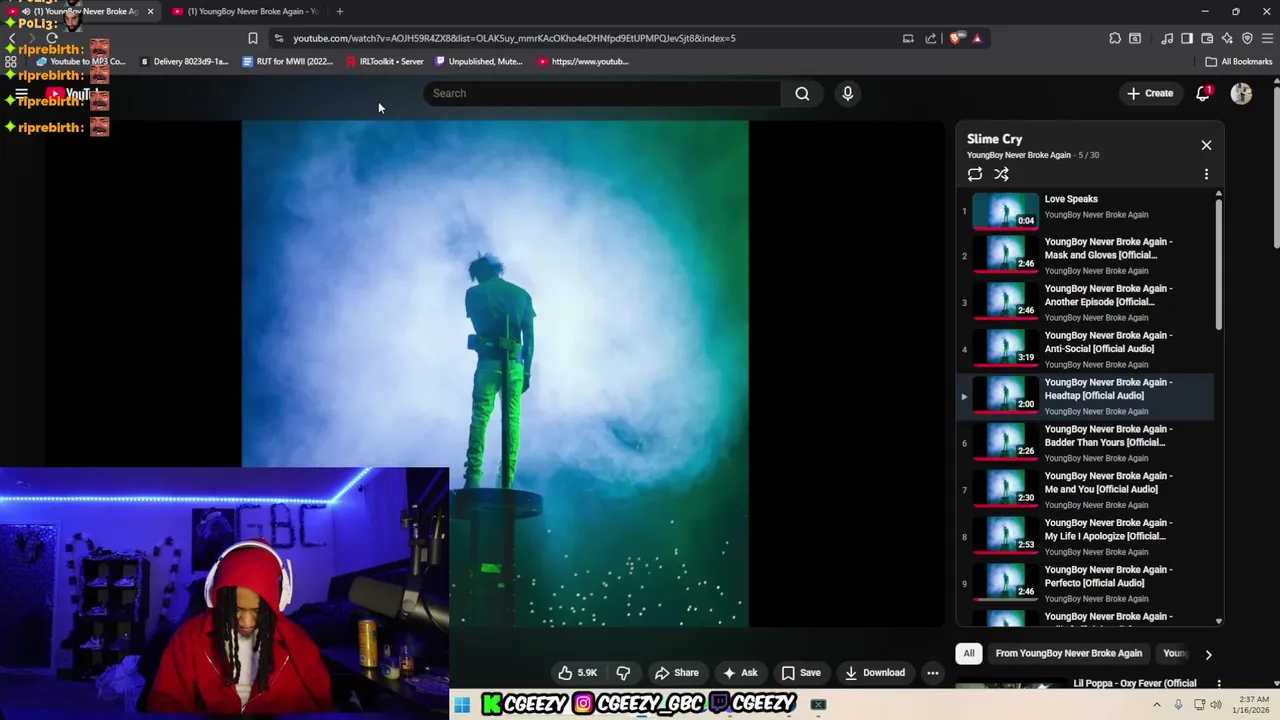Open https://www.youtub... bookmark
Image resolution: width=1280 pixels, height=720 pixels.
[583, 61]
